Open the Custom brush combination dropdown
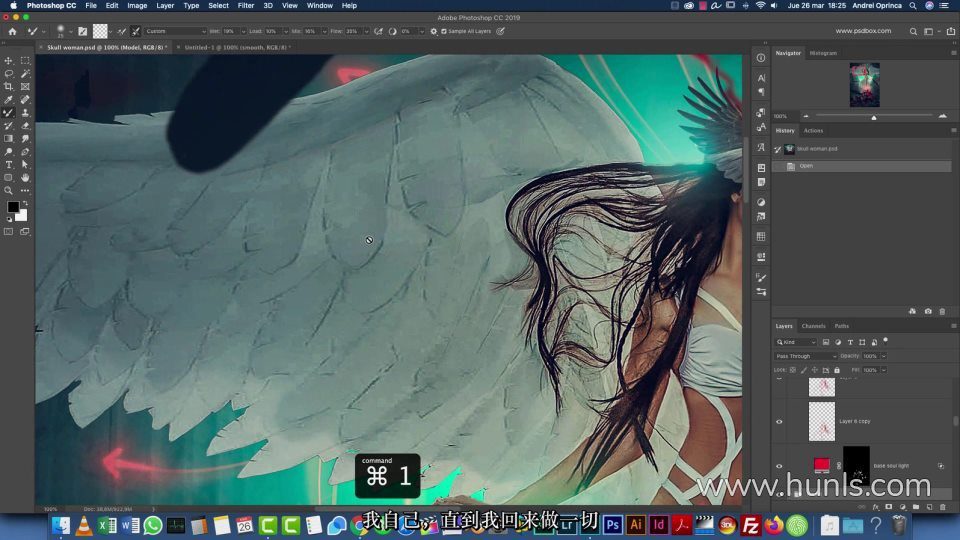Viewport: 960px width, 540px height. pos(176,31)
